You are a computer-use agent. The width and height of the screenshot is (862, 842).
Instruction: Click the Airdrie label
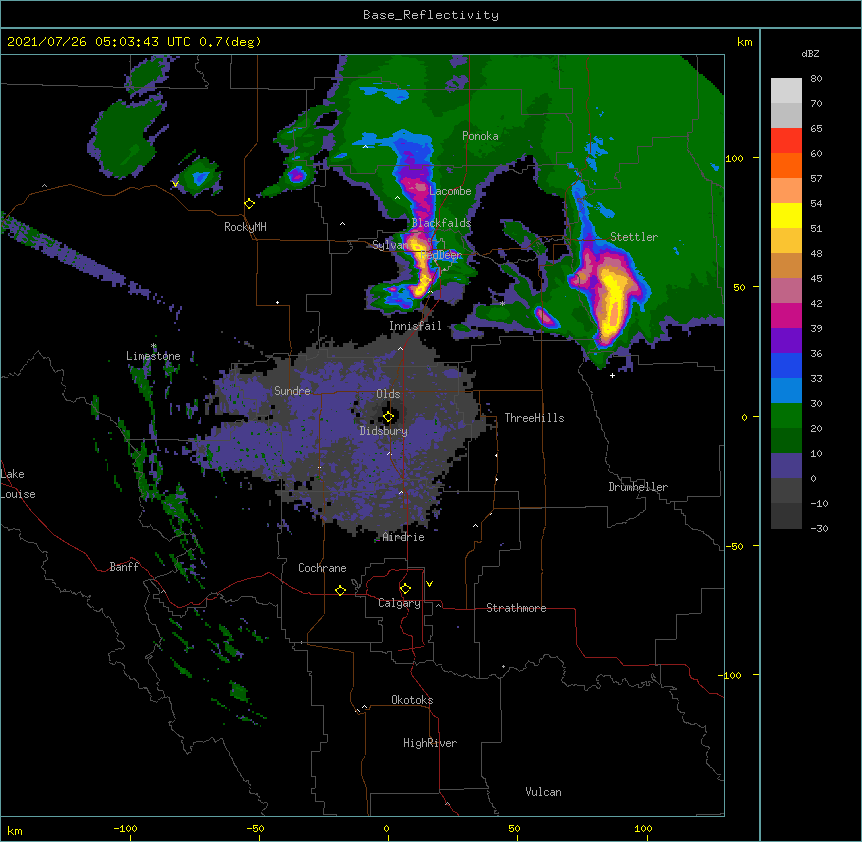tap(404, 537)
